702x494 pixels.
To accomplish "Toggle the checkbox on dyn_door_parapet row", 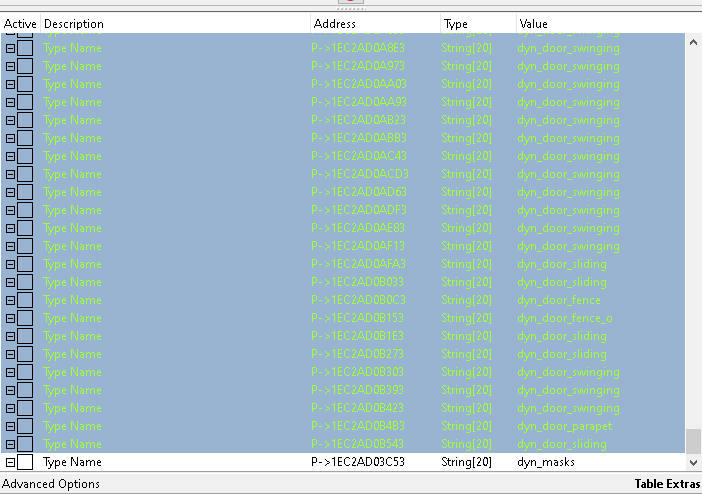I will tap(25, 426).
